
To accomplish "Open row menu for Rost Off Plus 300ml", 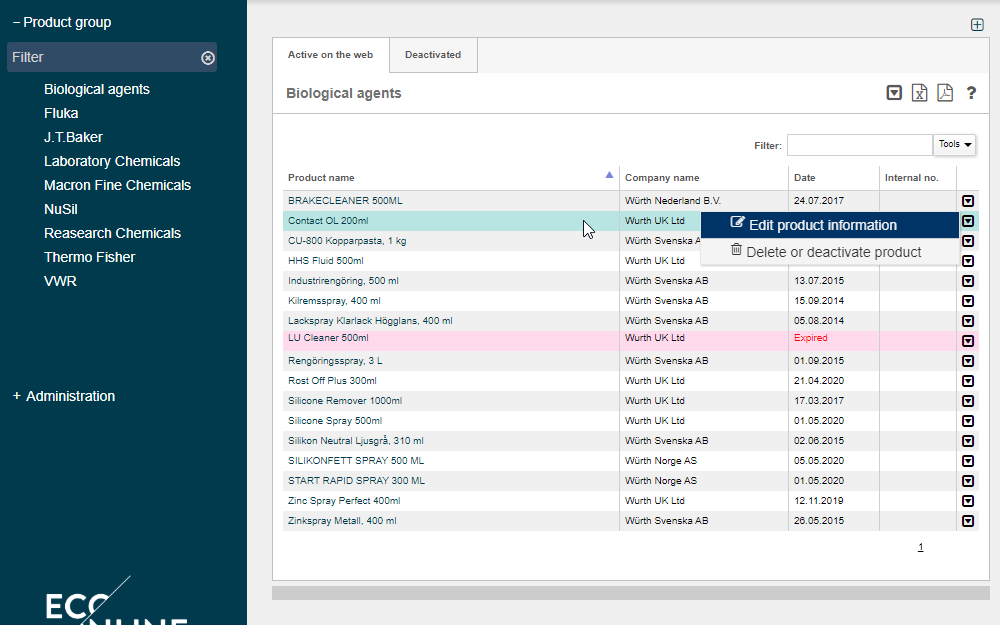I will (967, 381).
